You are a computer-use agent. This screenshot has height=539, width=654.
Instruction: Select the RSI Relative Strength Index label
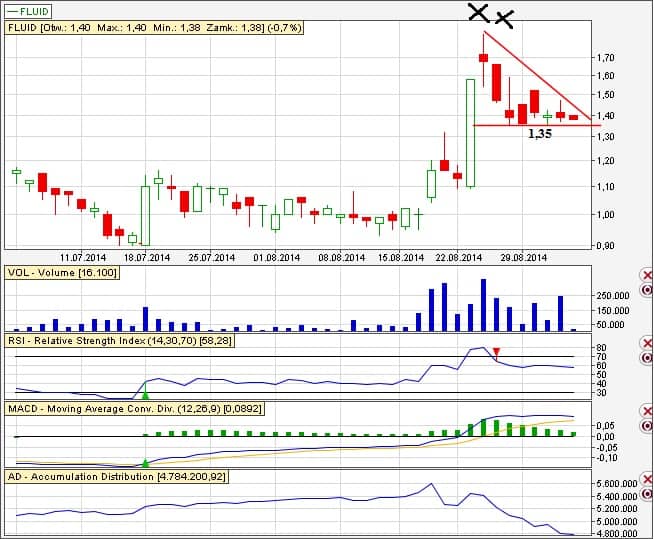tap(128, 341)
